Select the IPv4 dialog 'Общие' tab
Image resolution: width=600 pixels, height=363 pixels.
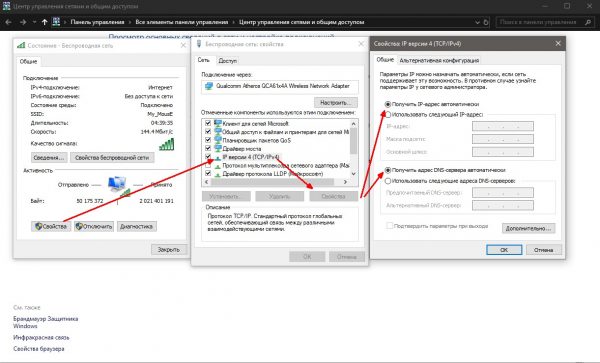385,60
